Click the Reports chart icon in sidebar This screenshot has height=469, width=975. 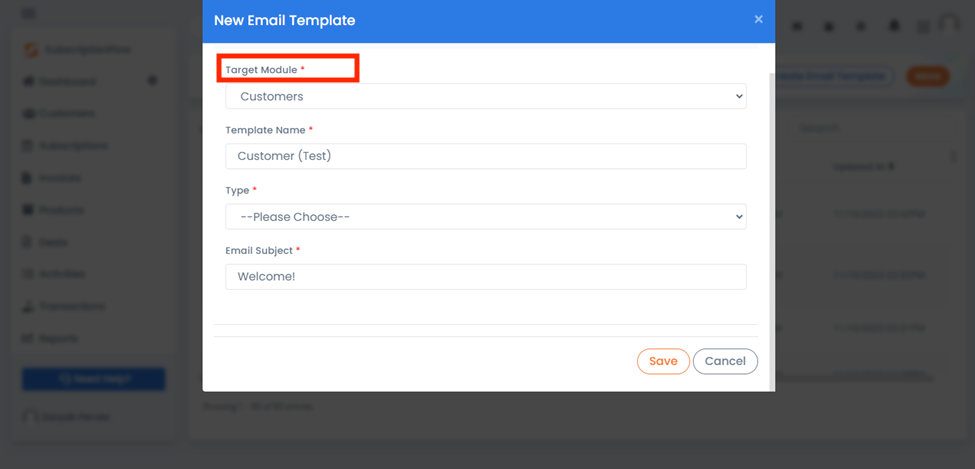(x=27, y=338)
